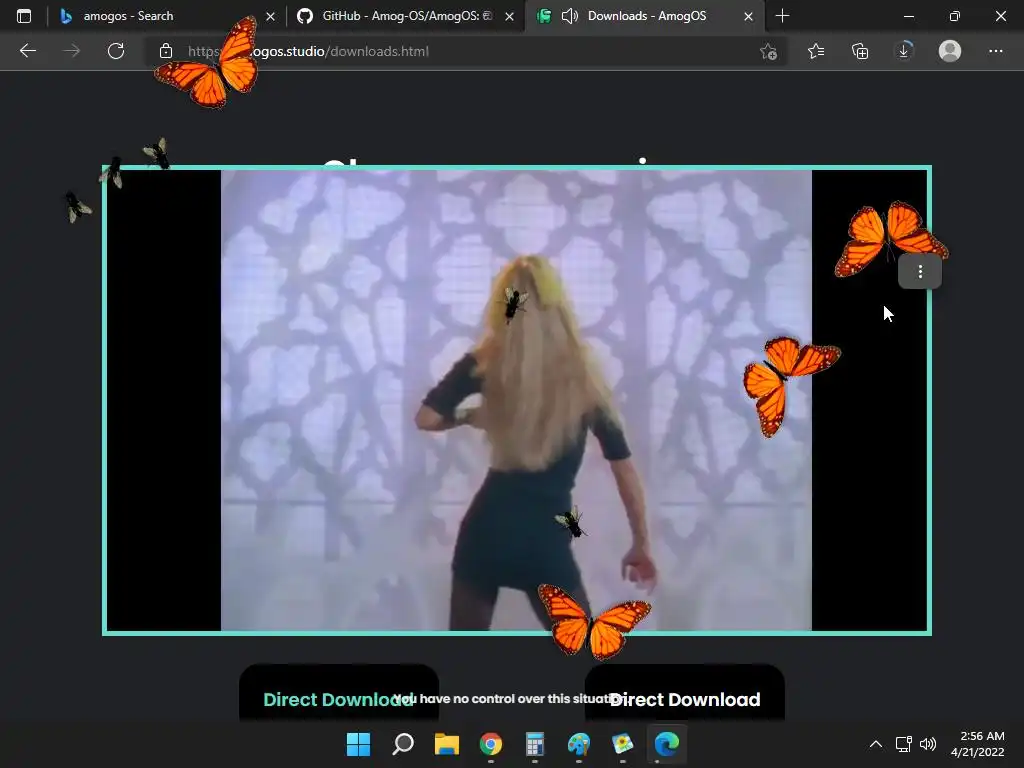Open Google Chrome from the taskbar
The height and width of the screenshot is (768, 1024).
[x=491, y=744]
